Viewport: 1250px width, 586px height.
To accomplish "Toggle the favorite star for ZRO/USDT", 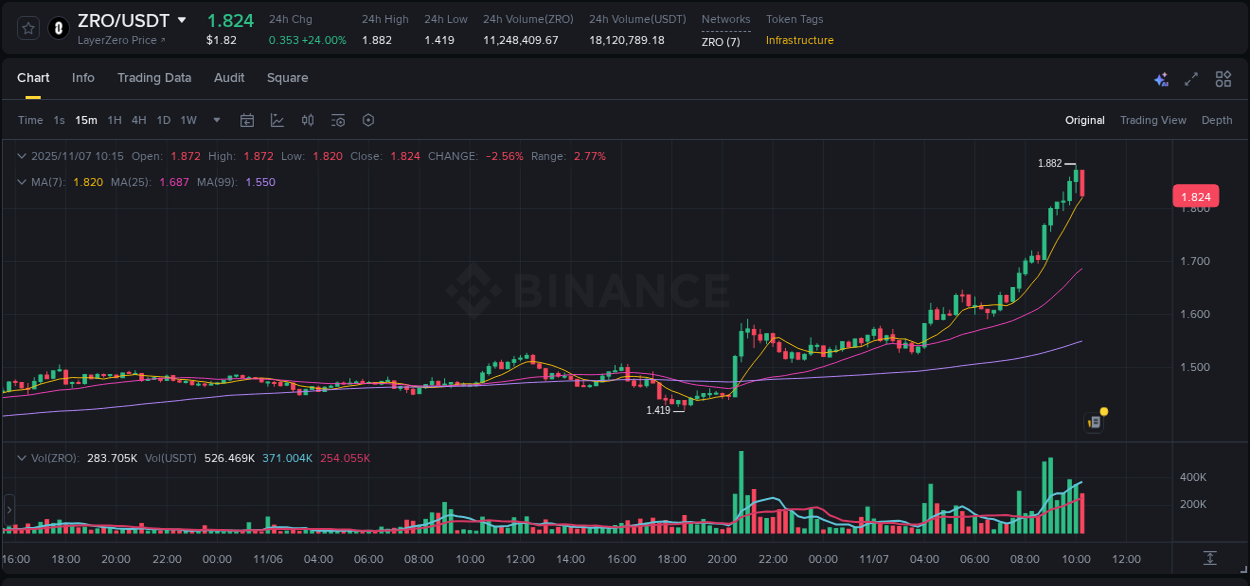I will point(27,28).
